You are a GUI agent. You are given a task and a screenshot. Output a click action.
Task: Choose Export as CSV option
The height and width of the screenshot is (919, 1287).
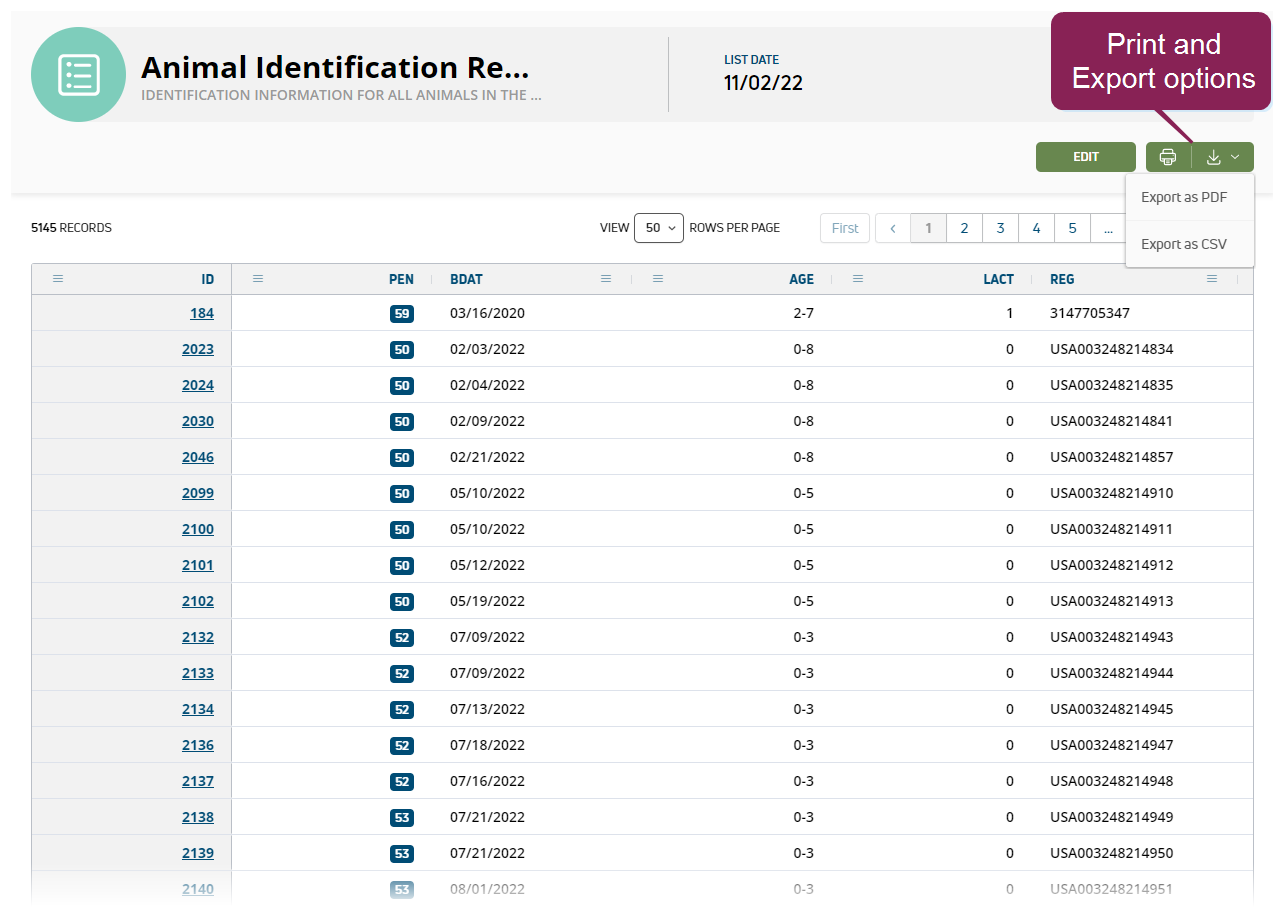click(x=1184, y=244)
